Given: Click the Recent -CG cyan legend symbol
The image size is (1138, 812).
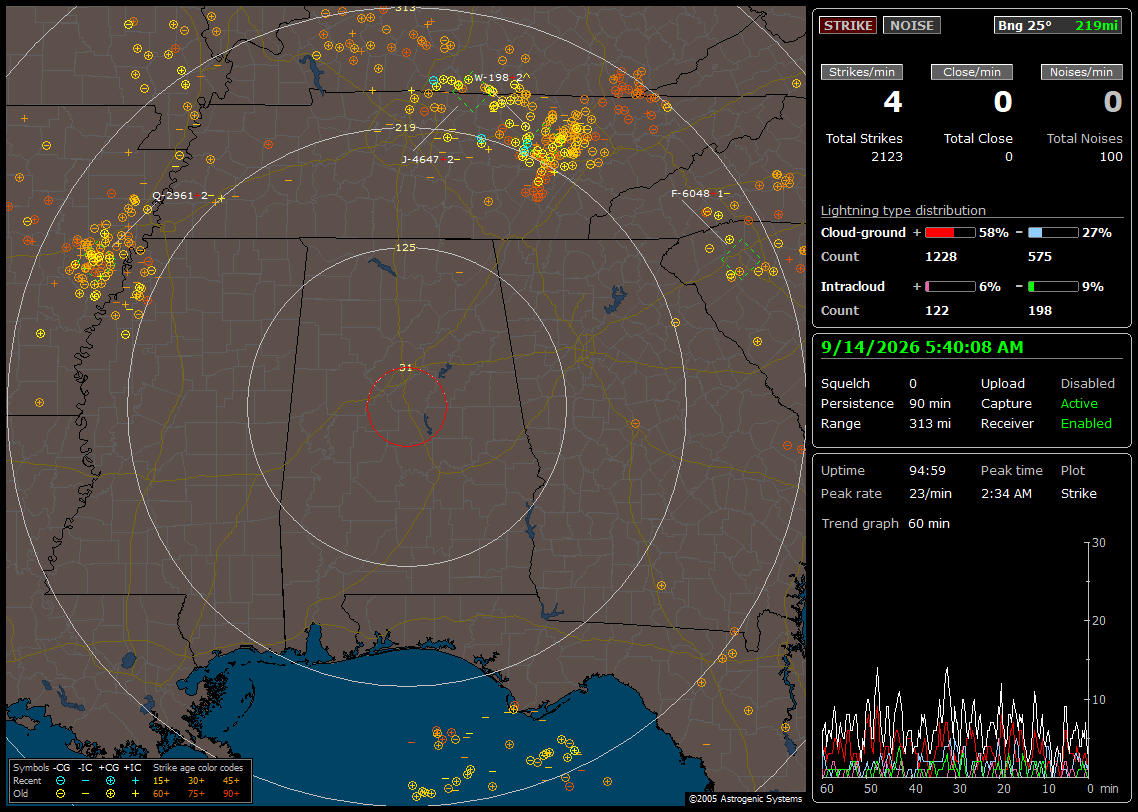Looking at the screenshot, I should 60,781.
